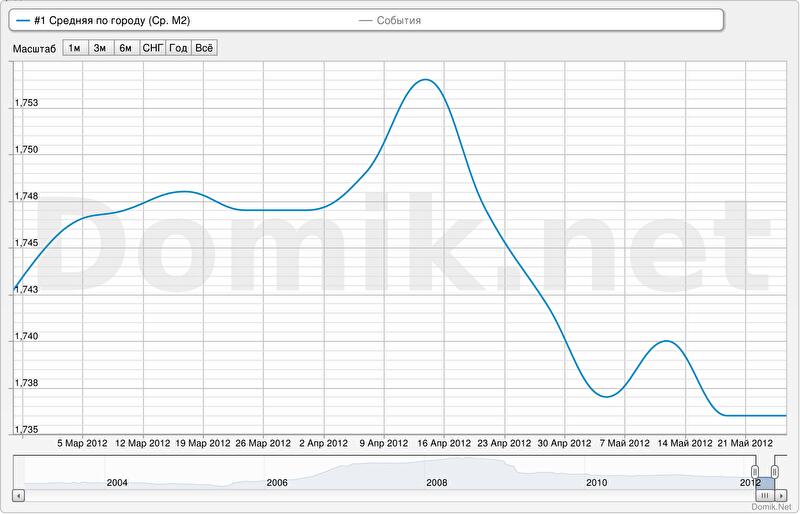Screen dimensions: 800x514
Task: Click the blue line marker in legend
Action: [x=23, y=20]
